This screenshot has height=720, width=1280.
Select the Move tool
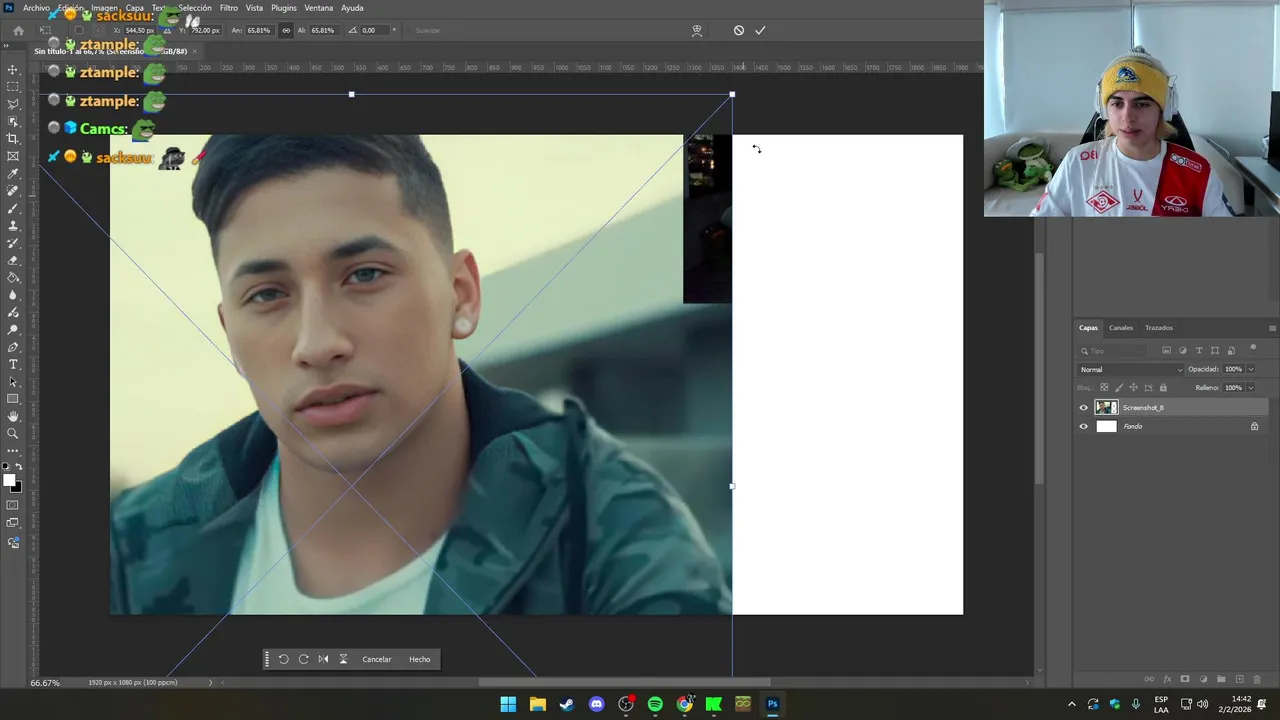pyautogui.click(x=13, y=70)
